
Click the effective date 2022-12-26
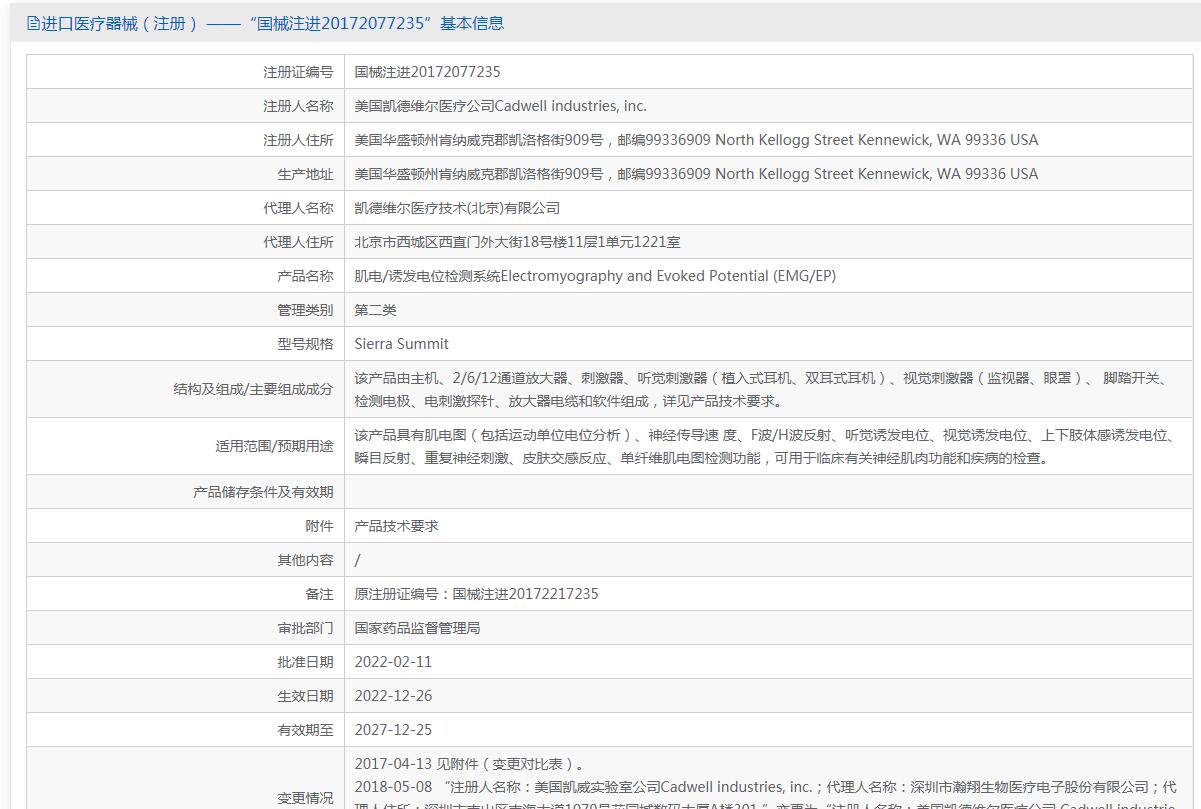pos(393,696)
